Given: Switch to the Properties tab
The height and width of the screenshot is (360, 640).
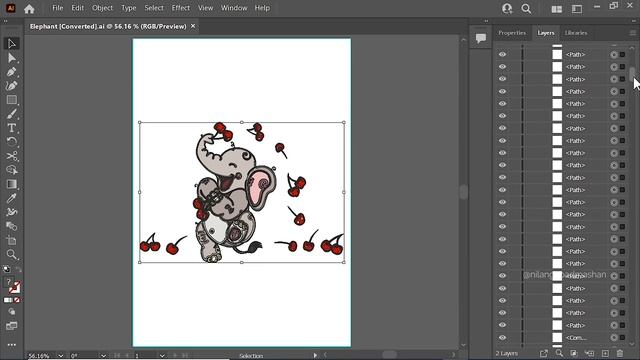Looking at the screenshot, I should 512,33.
